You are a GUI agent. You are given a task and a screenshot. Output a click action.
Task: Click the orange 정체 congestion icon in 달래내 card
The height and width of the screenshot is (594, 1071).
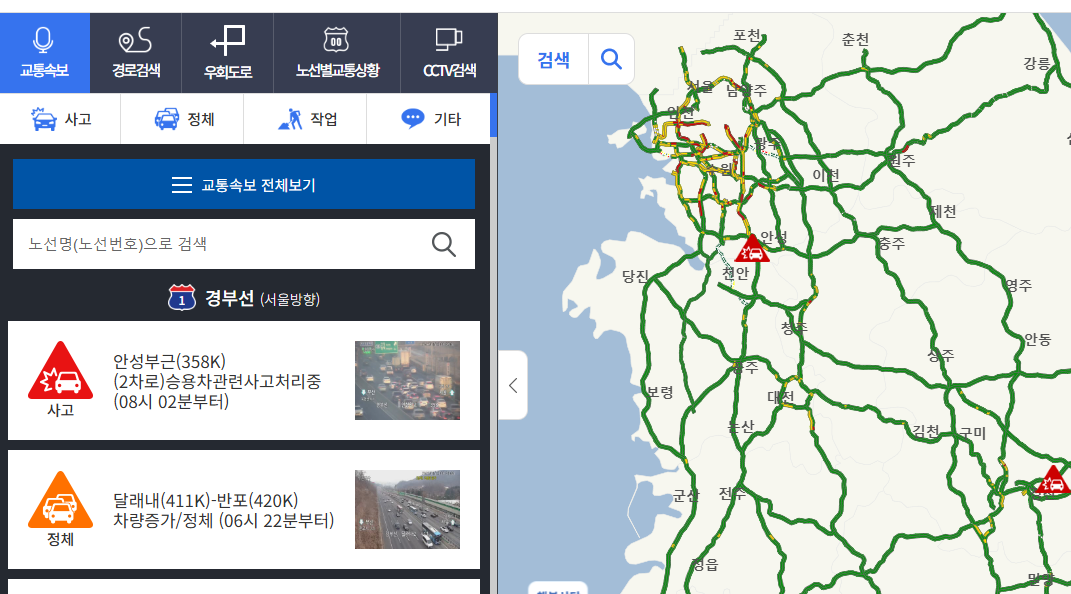(x=60, y=500)
